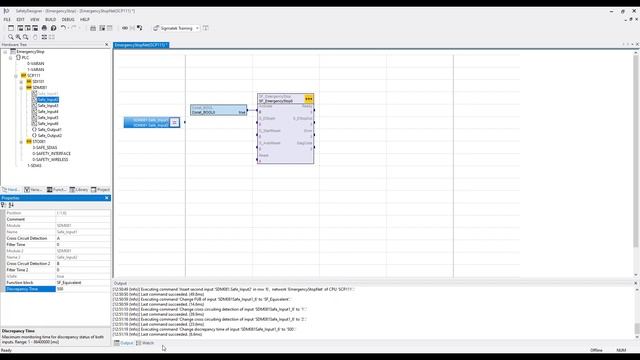Switch to the Function tab in left panel
640x360 pixels.
click(56, 190)
